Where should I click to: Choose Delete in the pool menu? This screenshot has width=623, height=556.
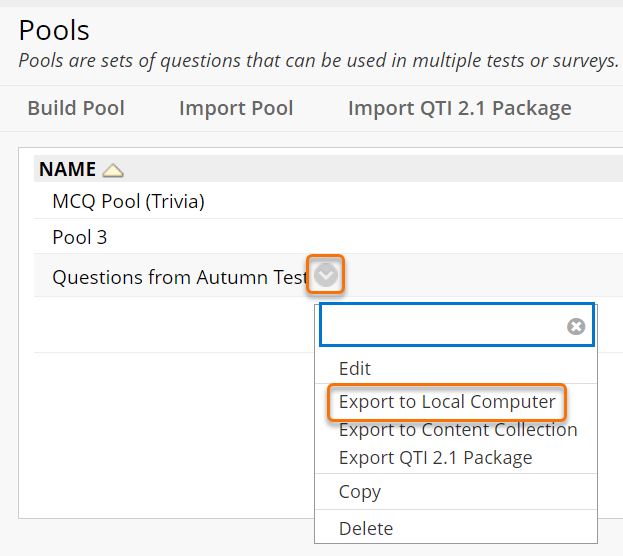[x=366, y=528]
